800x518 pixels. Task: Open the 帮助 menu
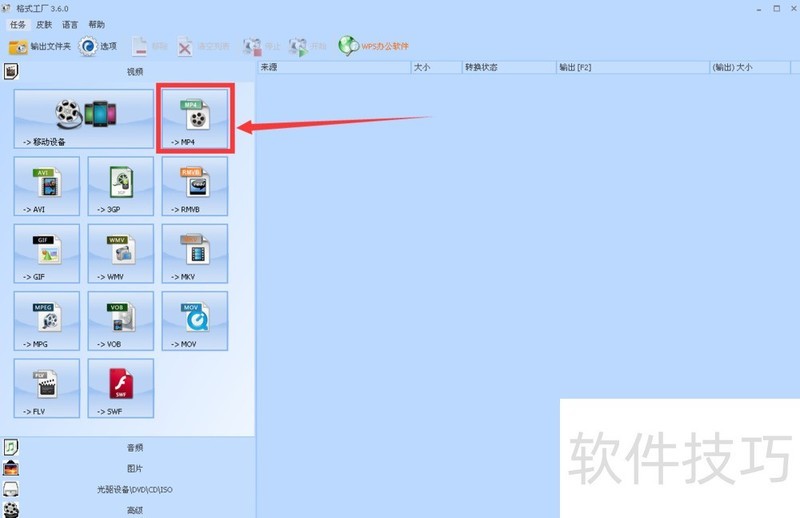click(96, 24)
